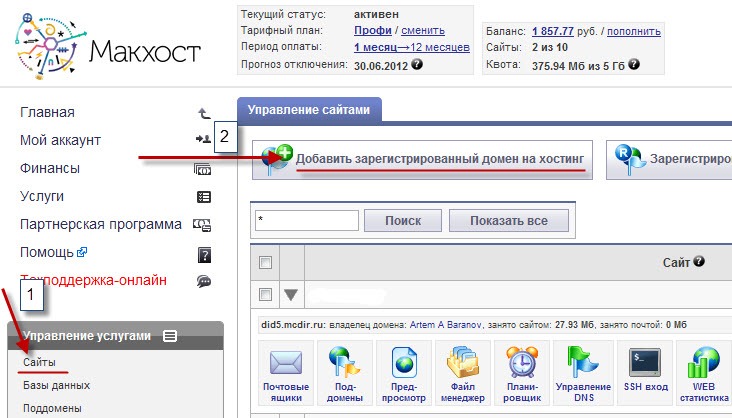The image size is (732, 418).
Task: Check the checkbox in the site row
Action: [x=265, y=295]
